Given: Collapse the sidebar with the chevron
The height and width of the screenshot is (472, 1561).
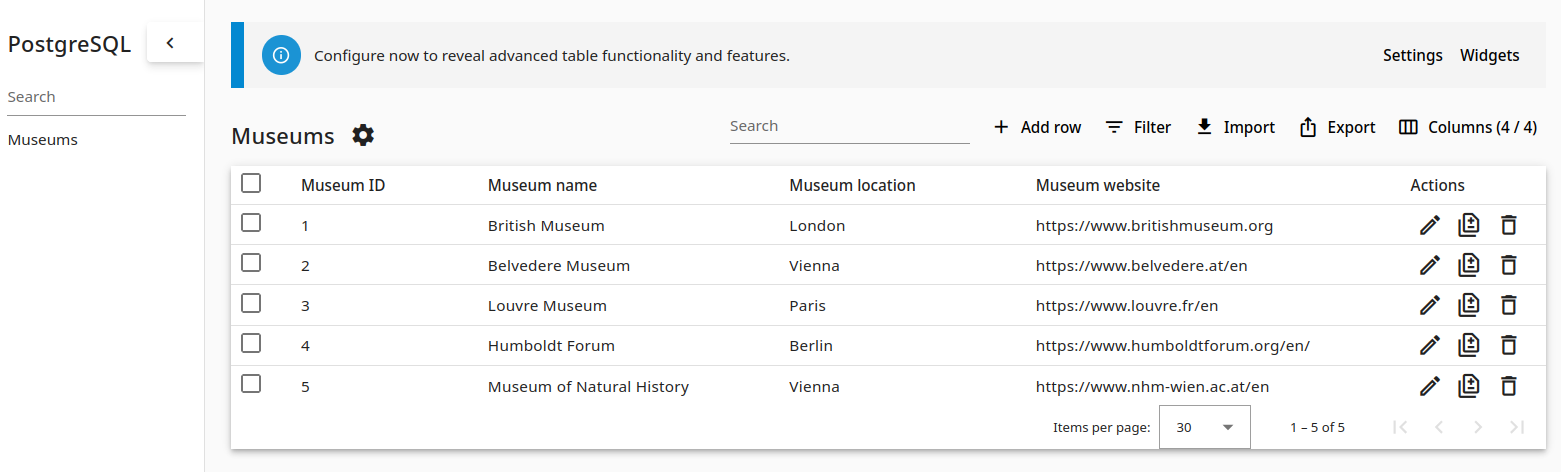Looking at the screenshot, I should point(170,43).
